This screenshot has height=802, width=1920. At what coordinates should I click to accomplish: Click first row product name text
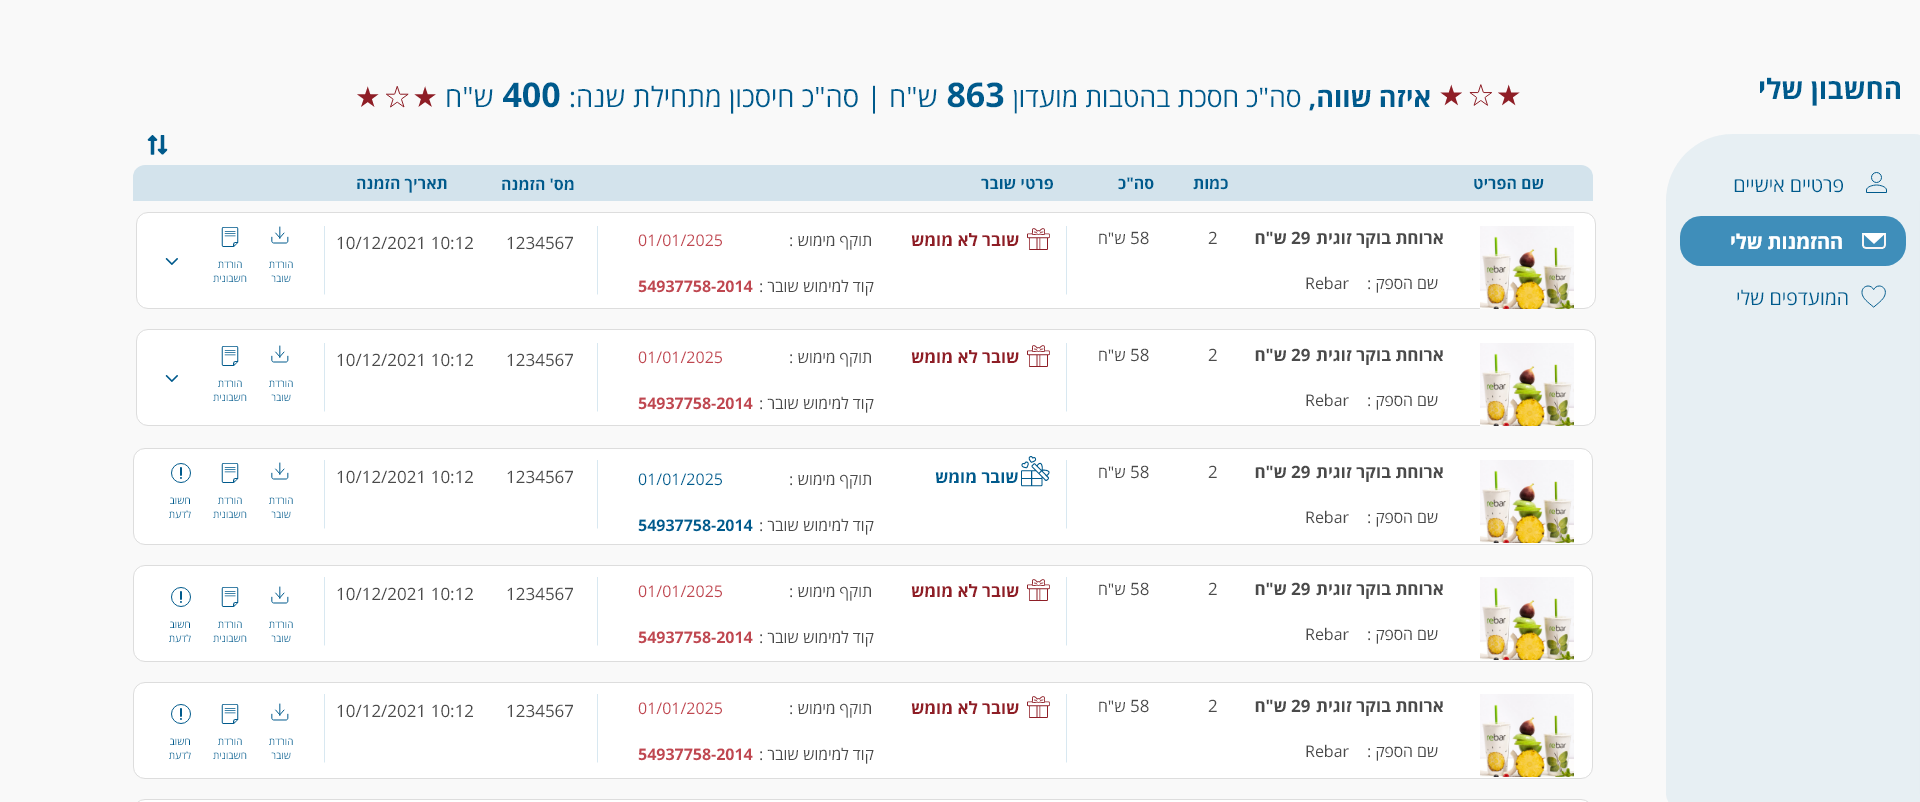pos(1348,238)
